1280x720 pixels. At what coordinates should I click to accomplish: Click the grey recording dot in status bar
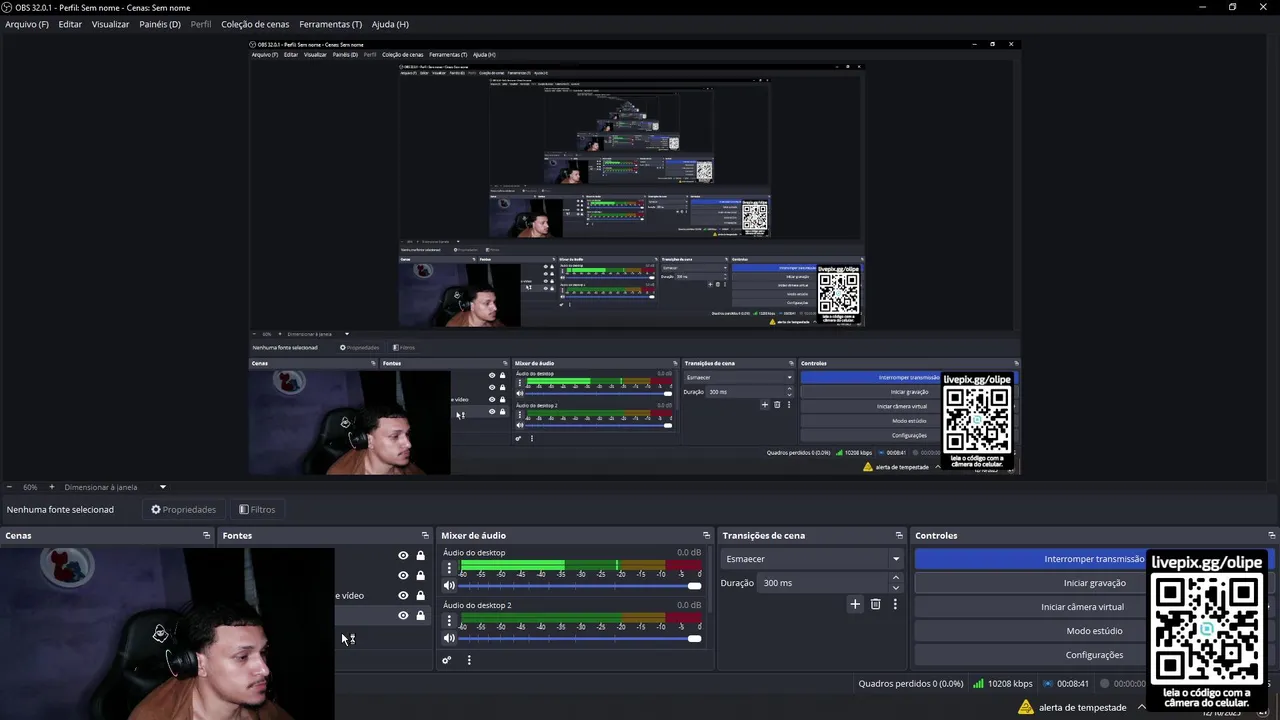(1105, 684)
